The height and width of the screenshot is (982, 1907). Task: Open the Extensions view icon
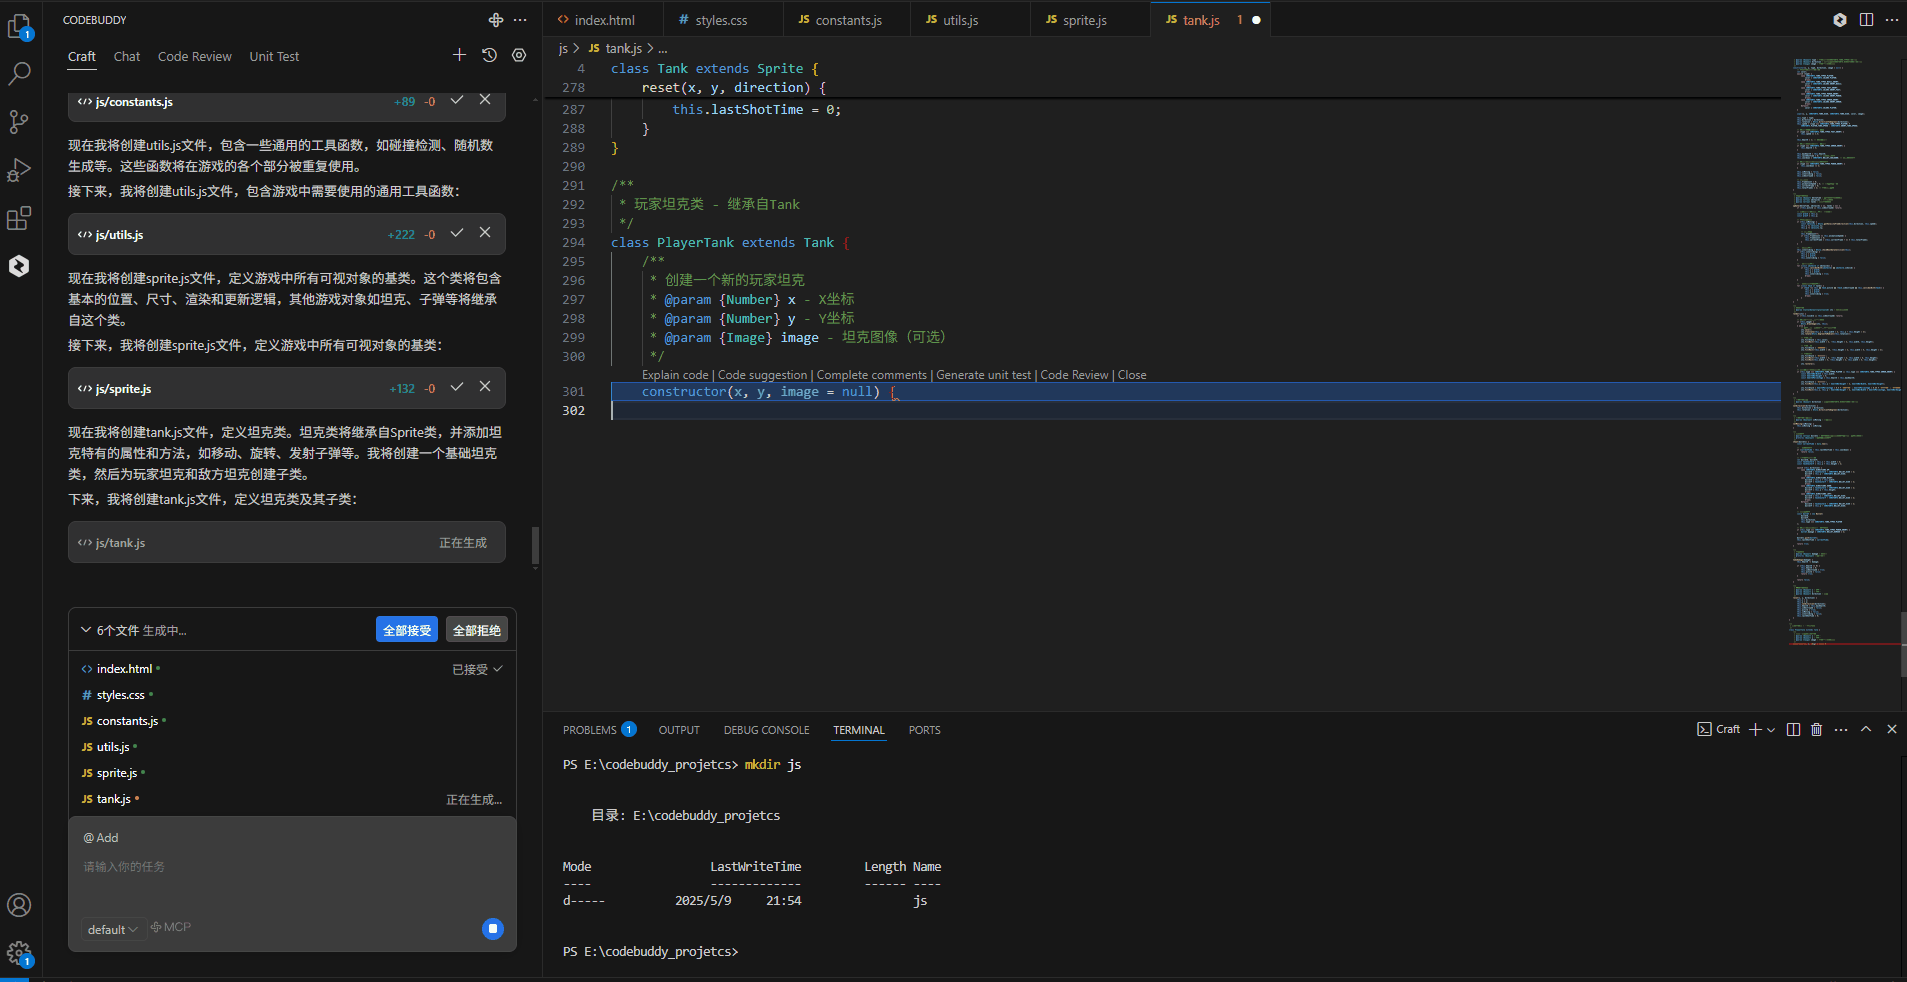click(19, 217)
